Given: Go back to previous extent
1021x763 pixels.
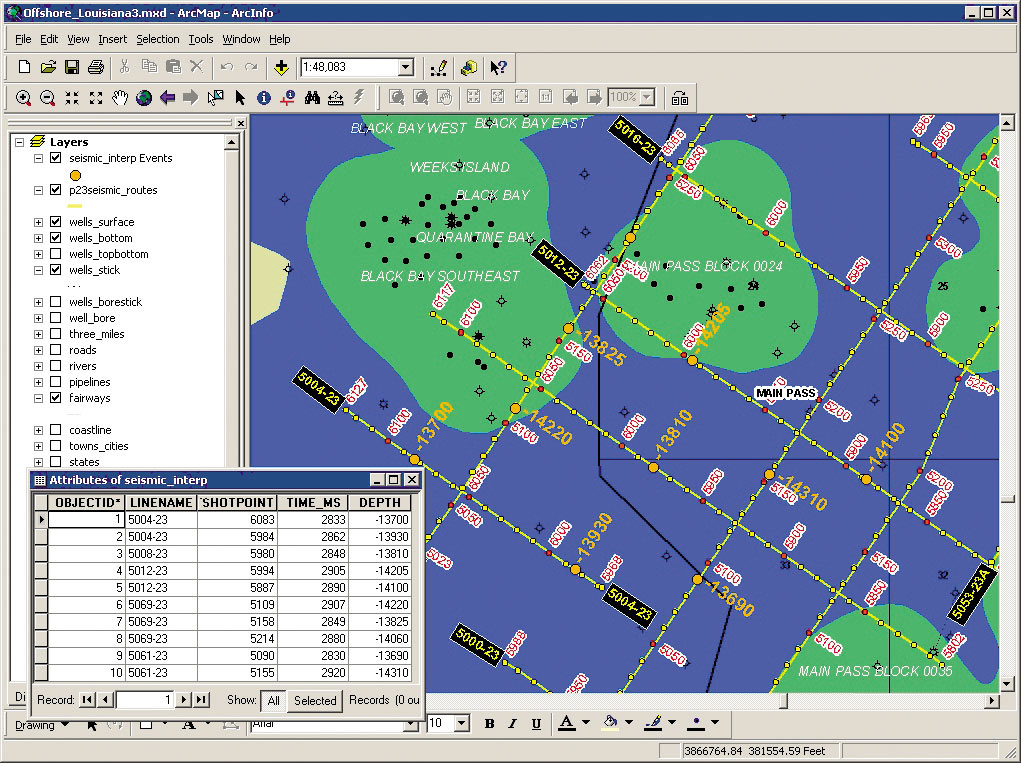Looking at the screenshot, I should [167, 98].
